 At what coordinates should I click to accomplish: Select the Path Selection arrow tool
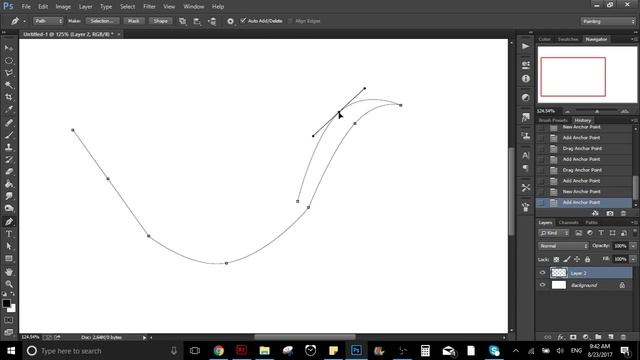tap(9, 246)
